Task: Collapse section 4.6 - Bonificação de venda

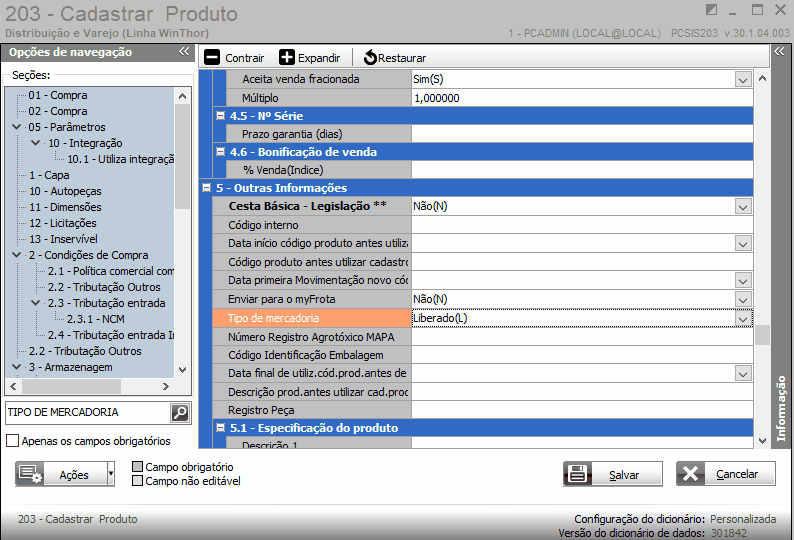Action: coord(220,151)
